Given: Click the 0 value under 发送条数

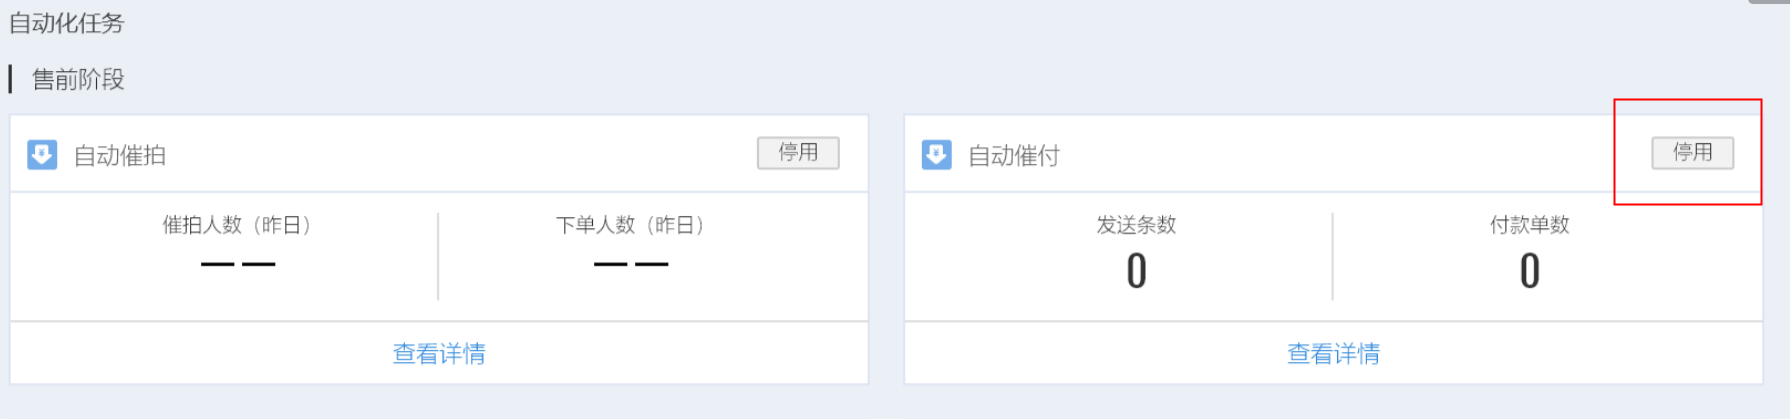Looking at the screenshot, I should (1136, 271).
